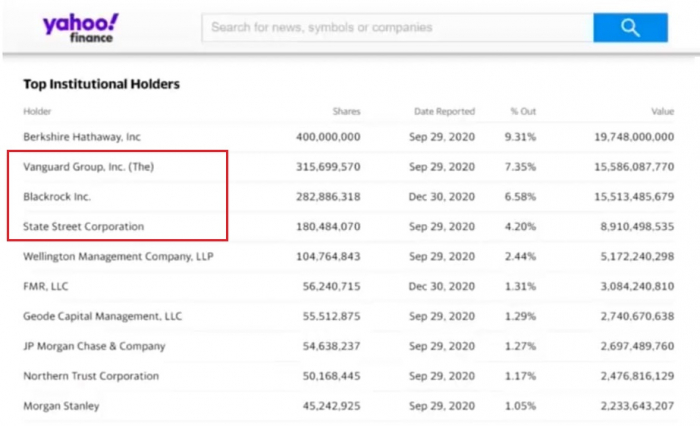Select shares value 55,512,875
This screenshot has height=426, width=700.
point(331,316)
